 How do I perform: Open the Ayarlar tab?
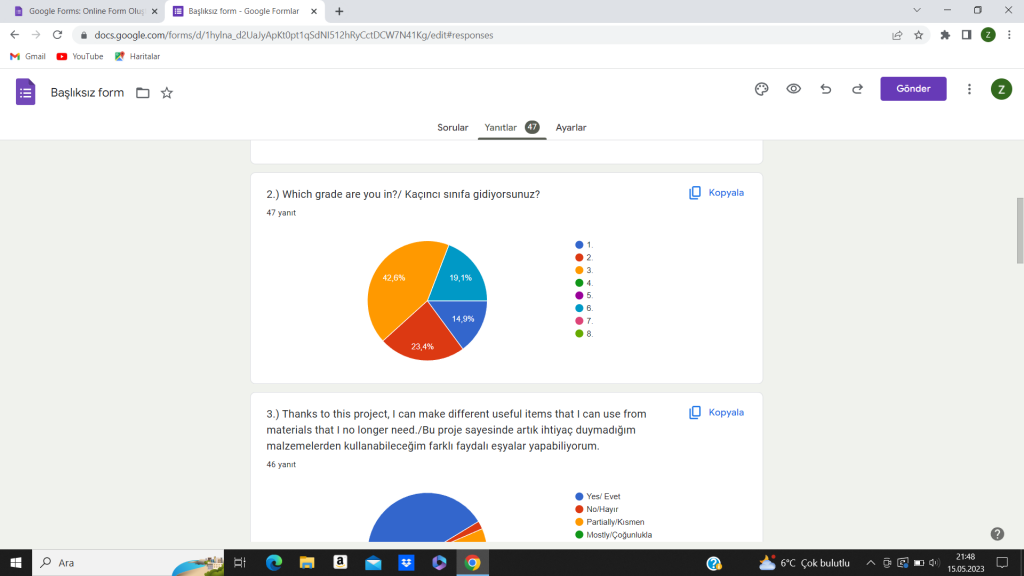570,127
